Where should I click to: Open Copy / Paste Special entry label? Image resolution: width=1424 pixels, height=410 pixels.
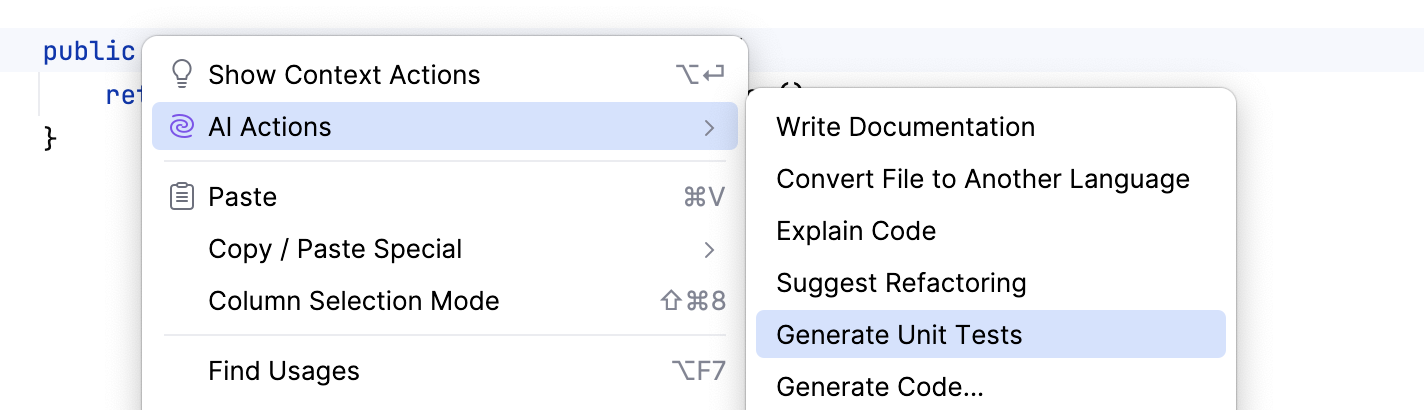click(335, 249)
